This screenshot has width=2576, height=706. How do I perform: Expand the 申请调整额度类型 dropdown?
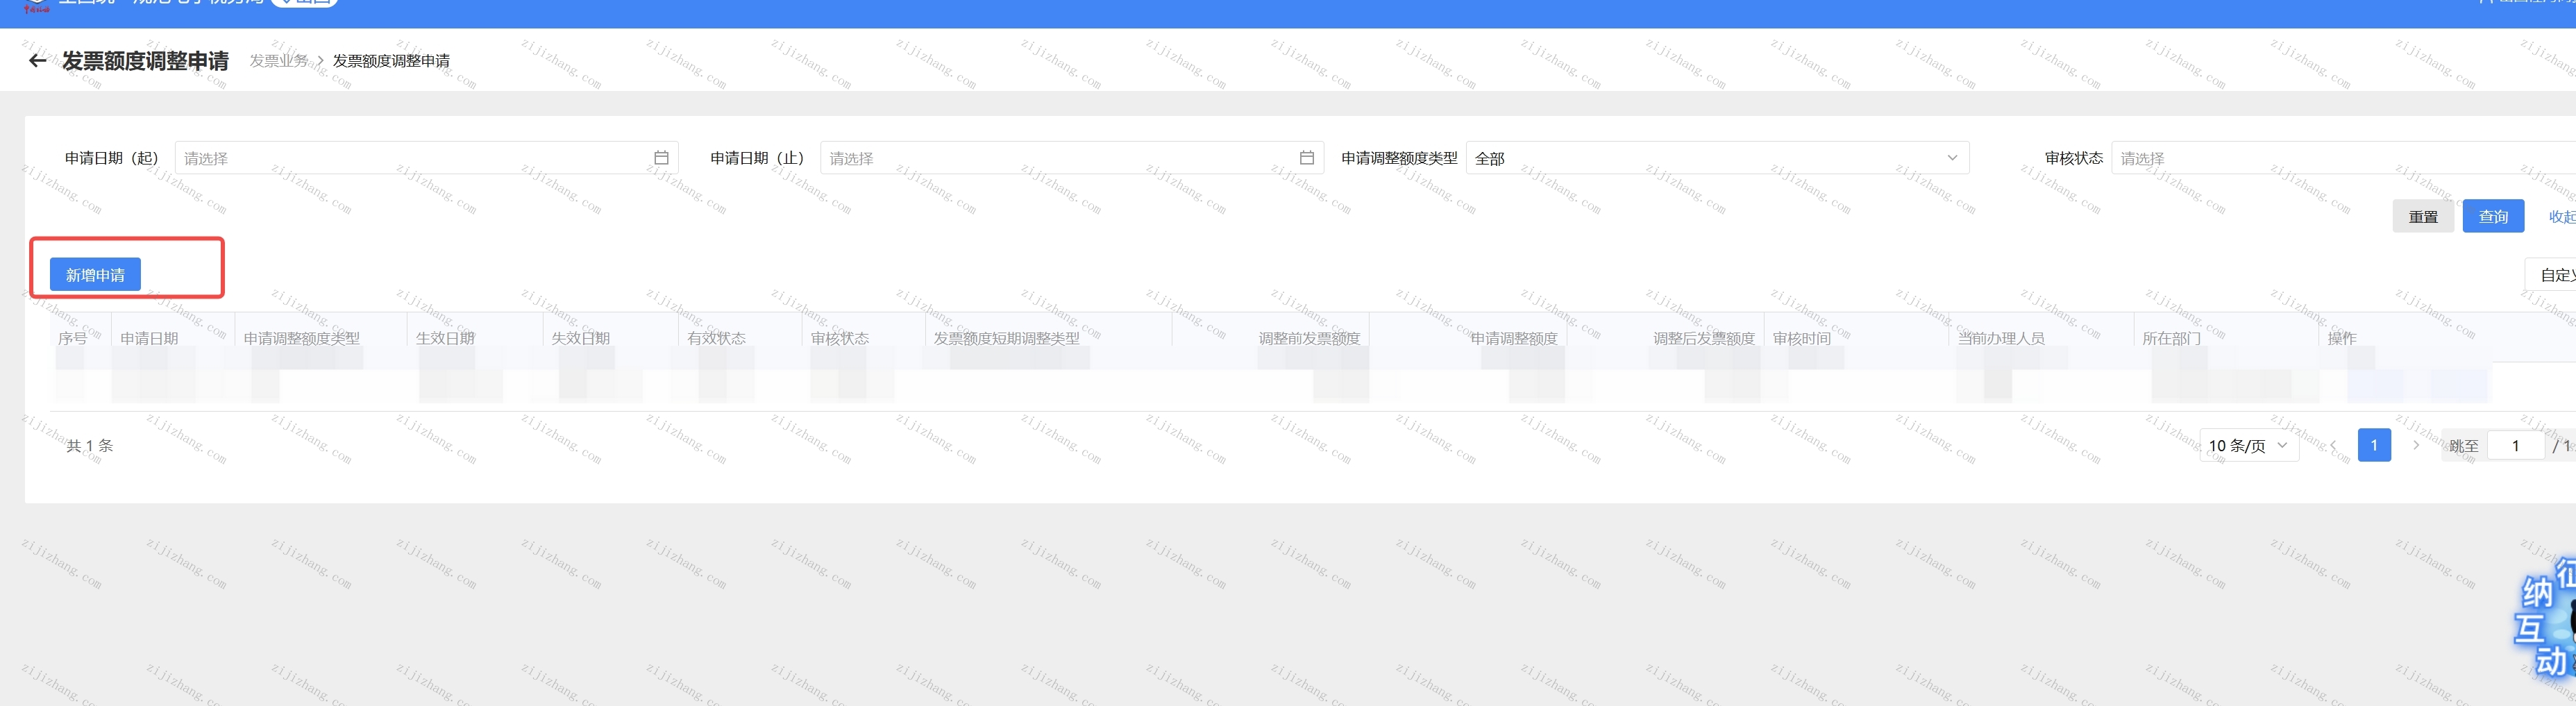pos(1716,158)
